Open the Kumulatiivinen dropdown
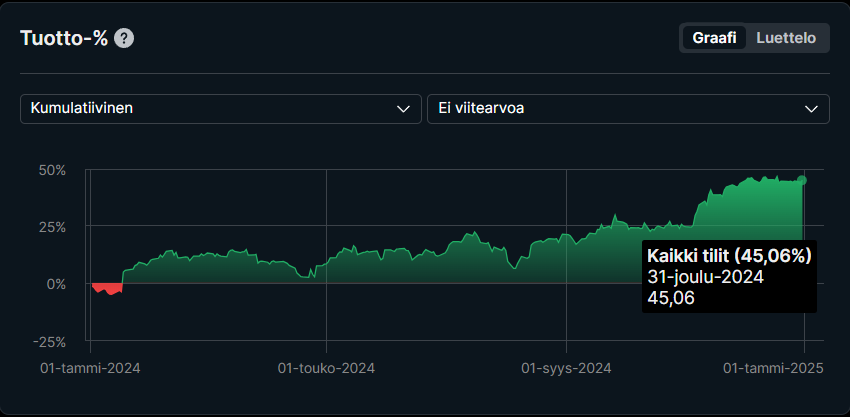 click(x=221, y=108)
